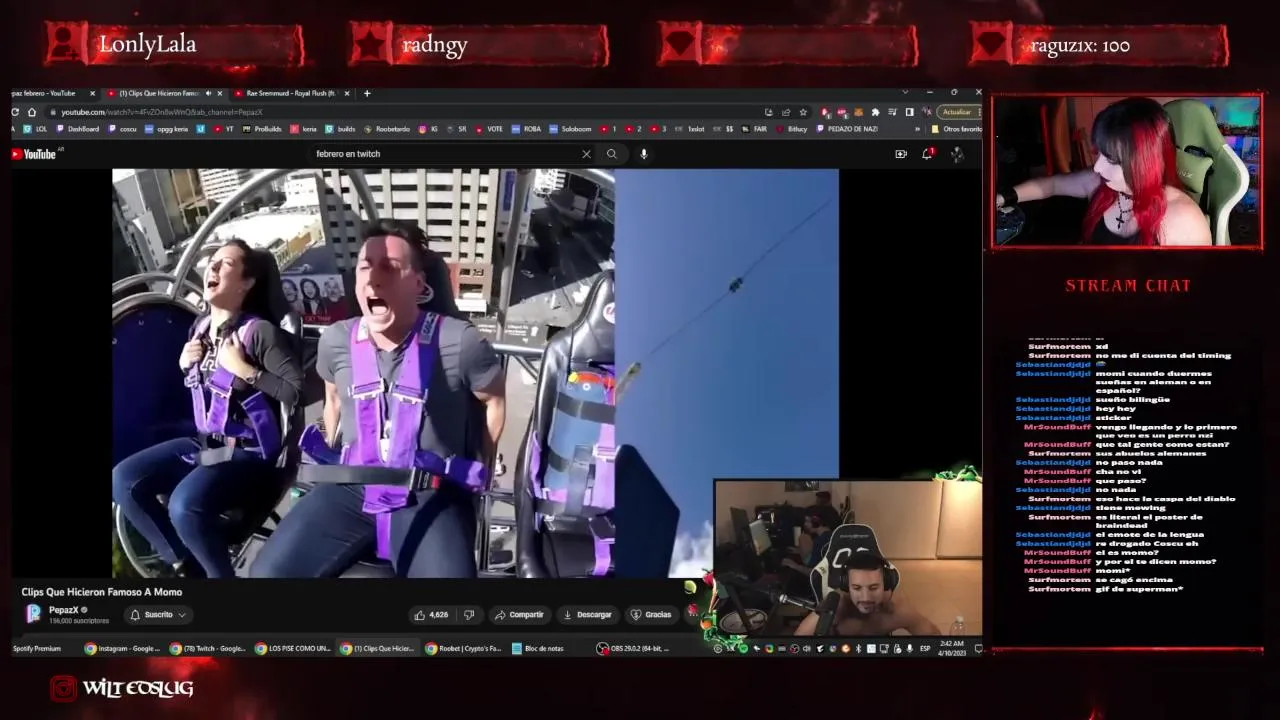Click the ESP language indicator in taskbar
The height and width of the screenshot is (720, 1280).
pos(925,648)
